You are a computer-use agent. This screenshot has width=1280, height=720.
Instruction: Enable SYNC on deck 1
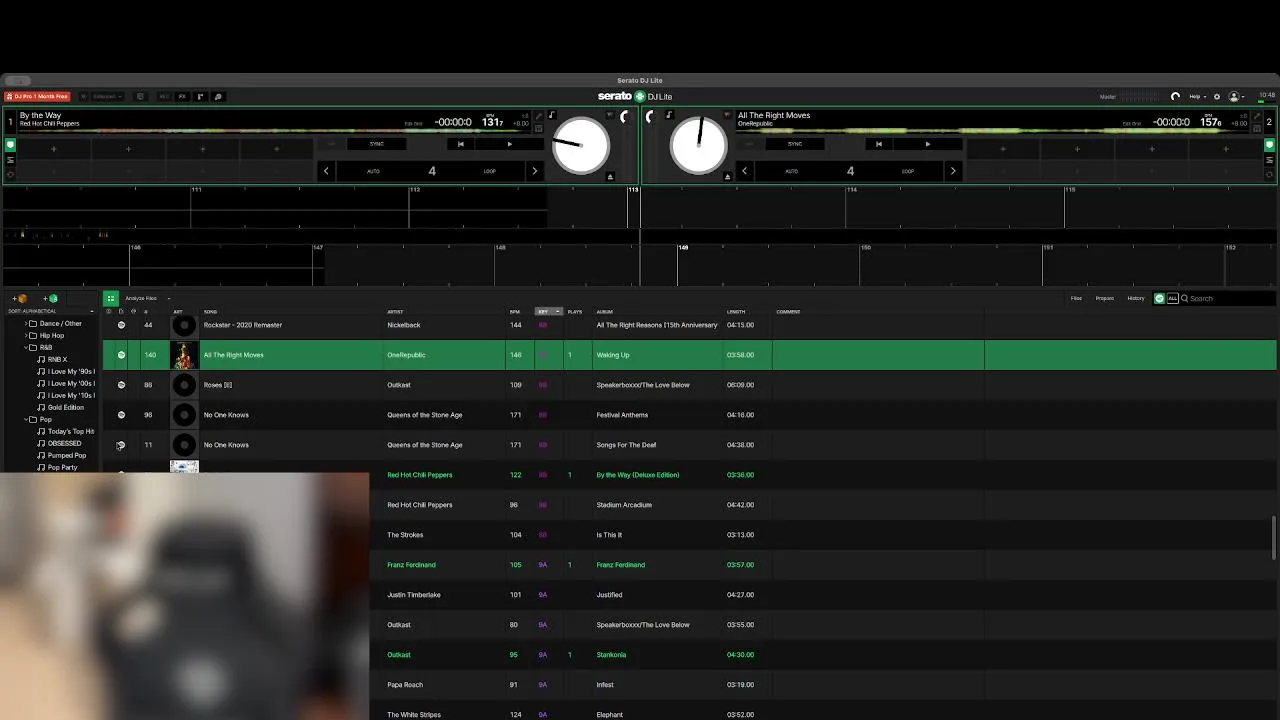coord(376,144)
